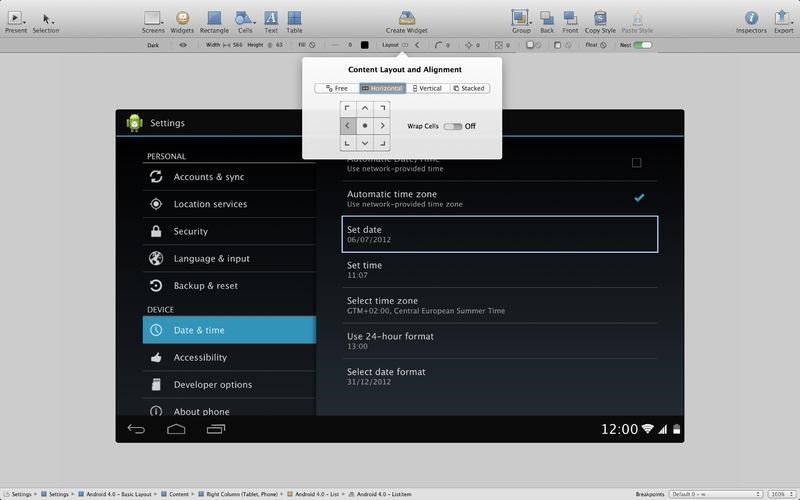Image resolution: width=800 pixels, height=500 pixels.
Task: Click the Present play icon
Action: 15,18
